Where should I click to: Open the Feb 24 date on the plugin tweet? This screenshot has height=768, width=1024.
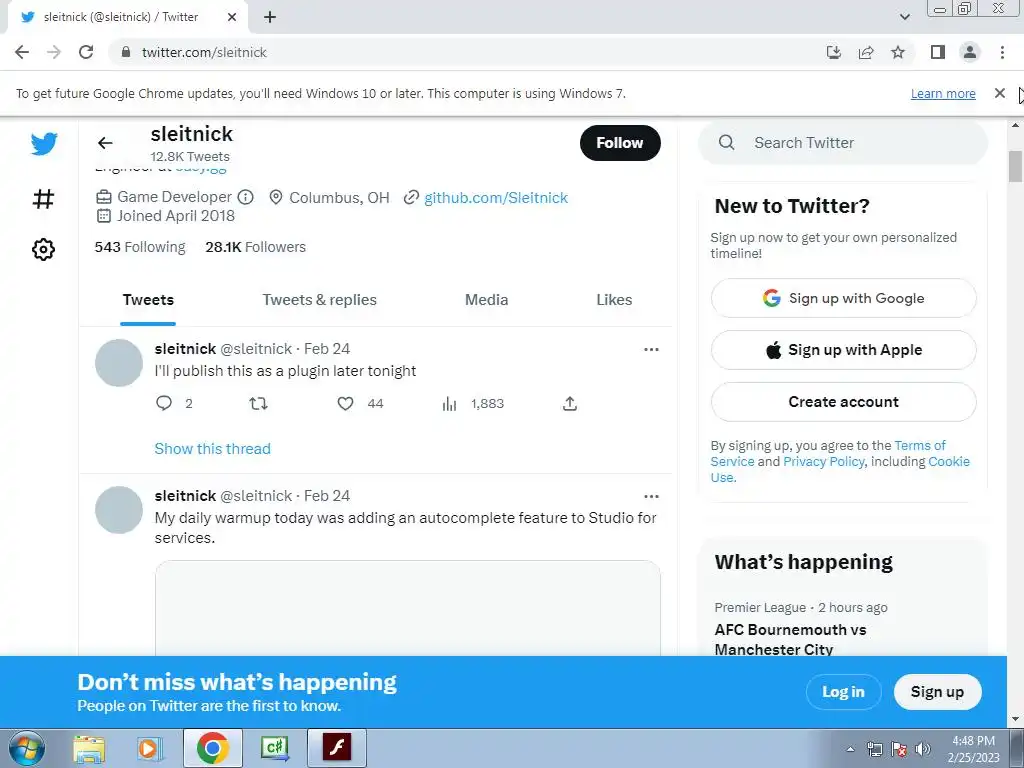[x=327, y=349]
